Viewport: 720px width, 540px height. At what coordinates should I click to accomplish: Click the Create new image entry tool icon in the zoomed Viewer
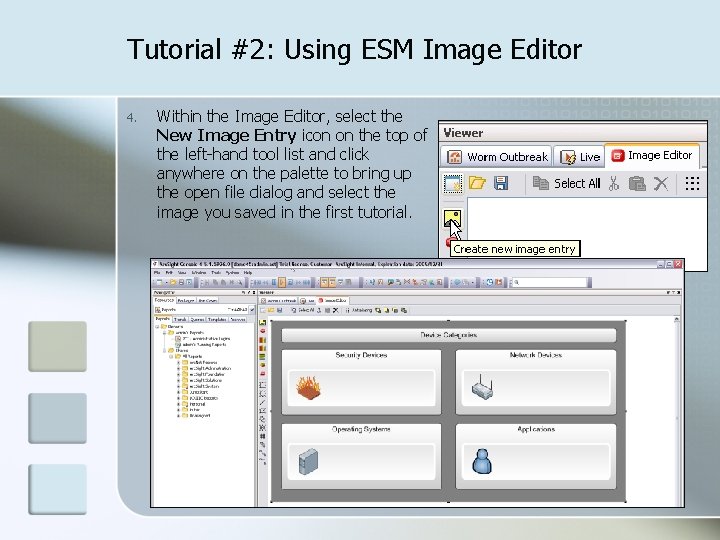[452, 219]
